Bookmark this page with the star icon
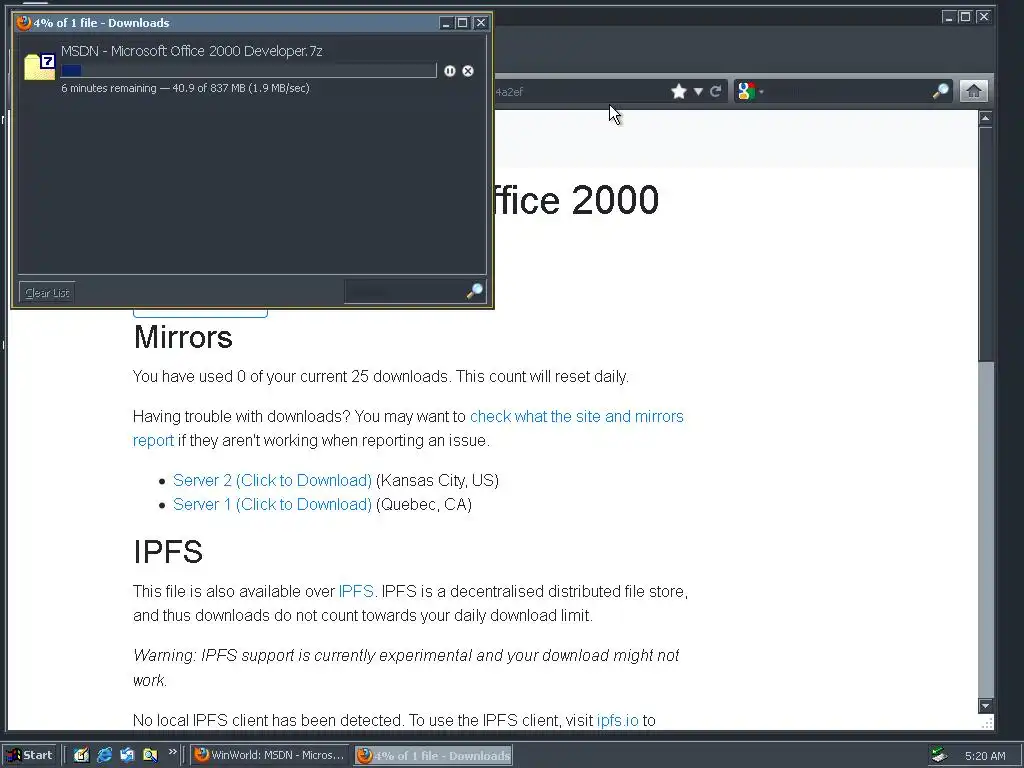The height and width of the screenshot is (768, 1024). click(x=679, y=91)
